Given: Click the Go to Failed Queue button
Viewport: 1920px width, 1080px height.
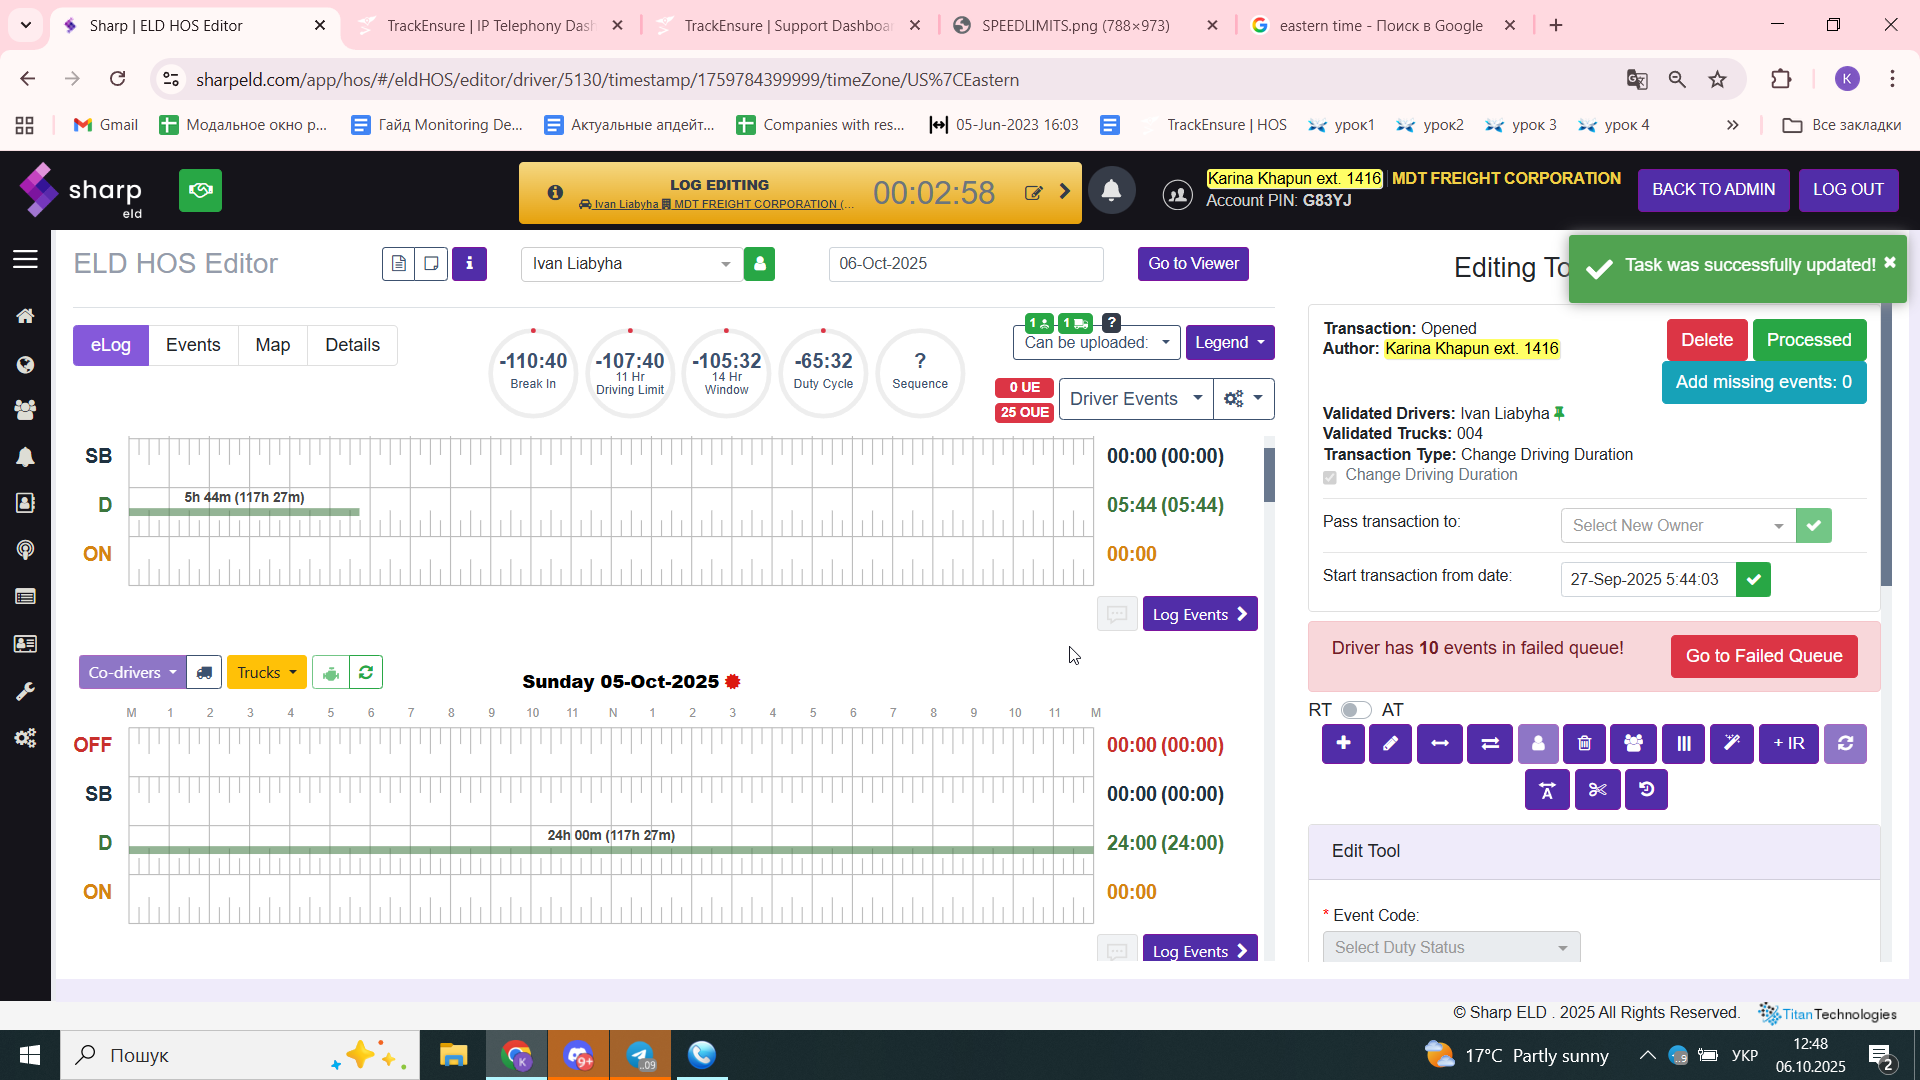Looking at the screenshot, I should (1763, 656).
